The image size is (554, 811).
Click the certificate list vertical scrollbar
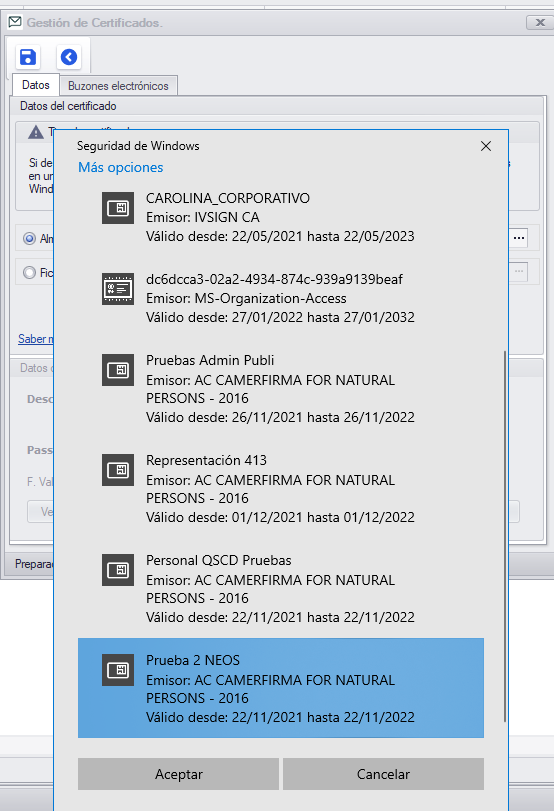[x=504, y=536]
